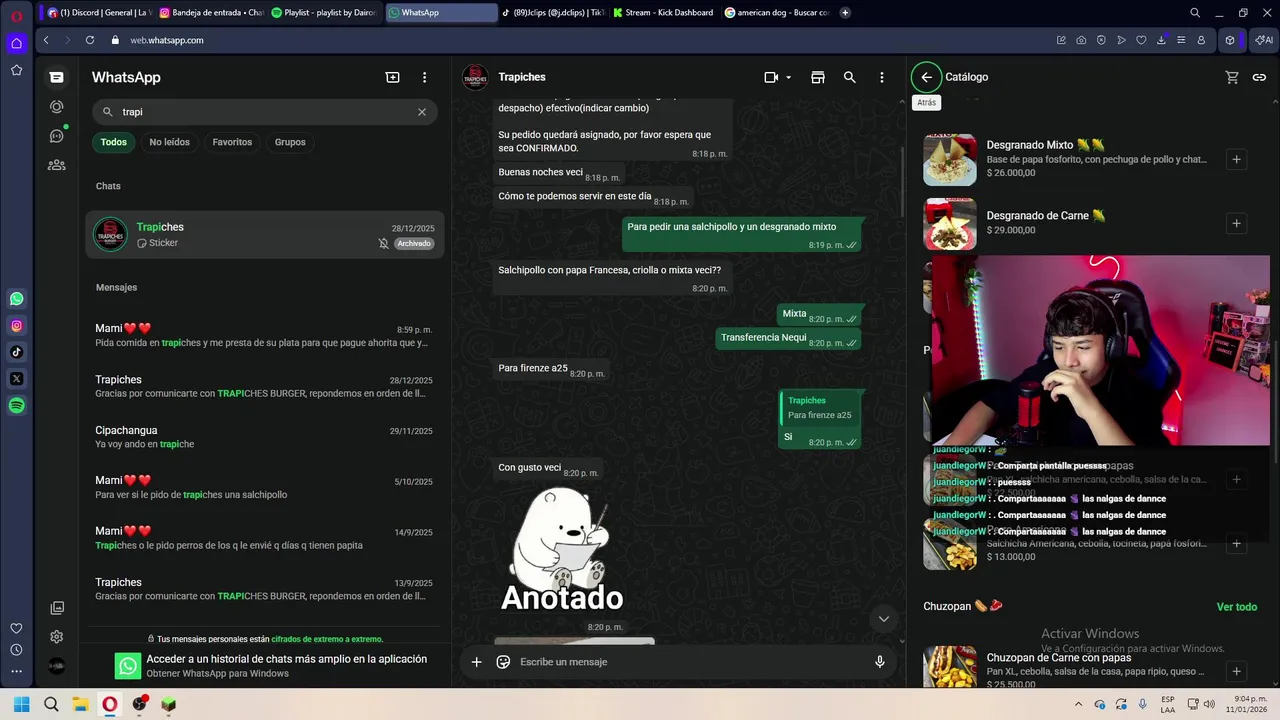This screenshot has height=720, width=1280.
Task: Show hidden system tray icons
Action: point(1078,704)
